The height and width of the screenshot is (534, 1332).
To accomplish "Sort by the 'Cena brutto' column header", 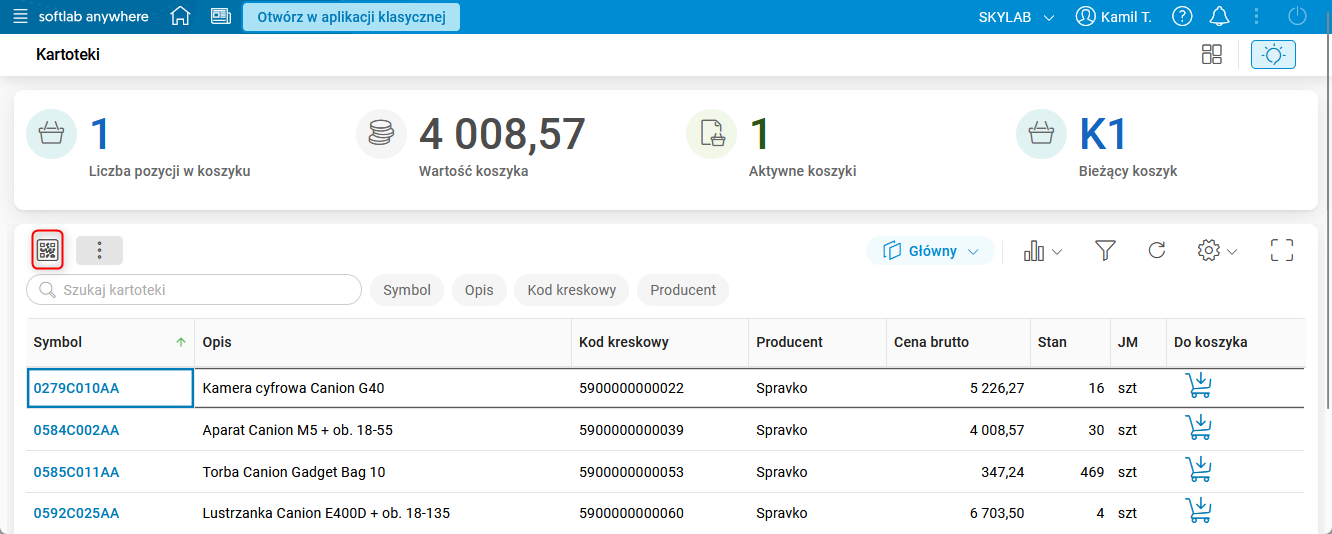I will (x=958, y=342).
